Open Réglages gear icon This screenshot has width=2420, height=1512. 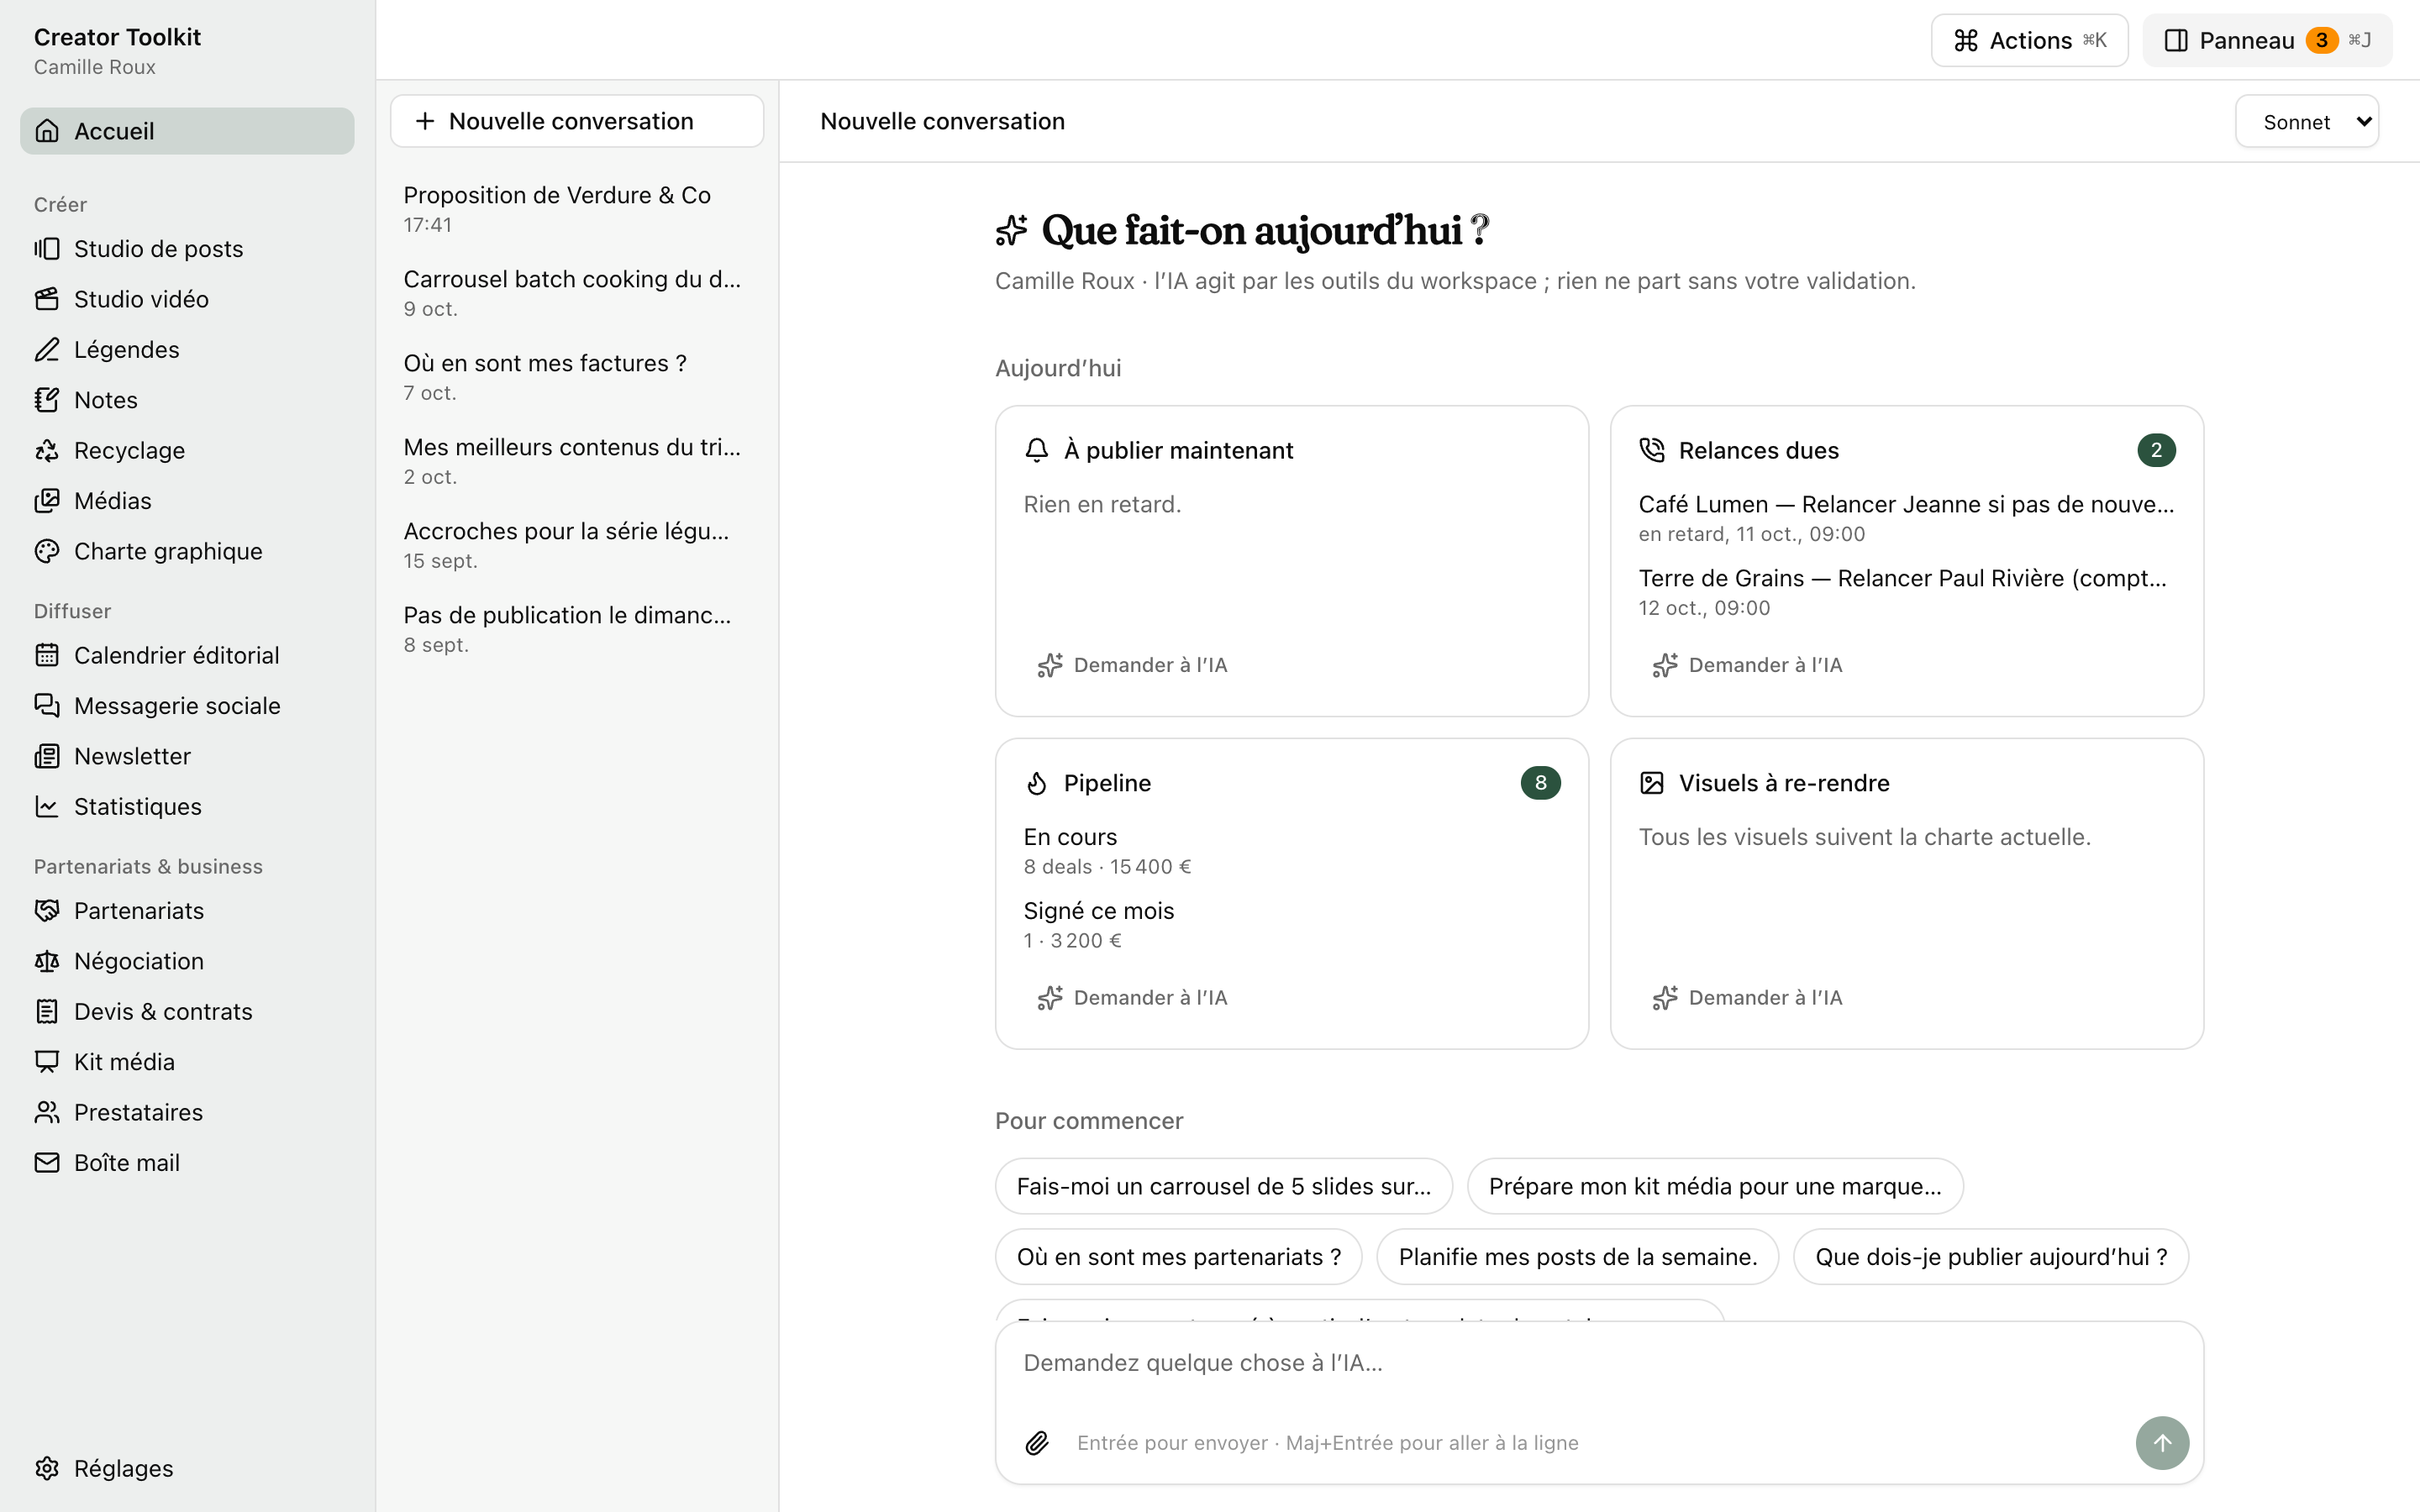(x=47, y=1468)
